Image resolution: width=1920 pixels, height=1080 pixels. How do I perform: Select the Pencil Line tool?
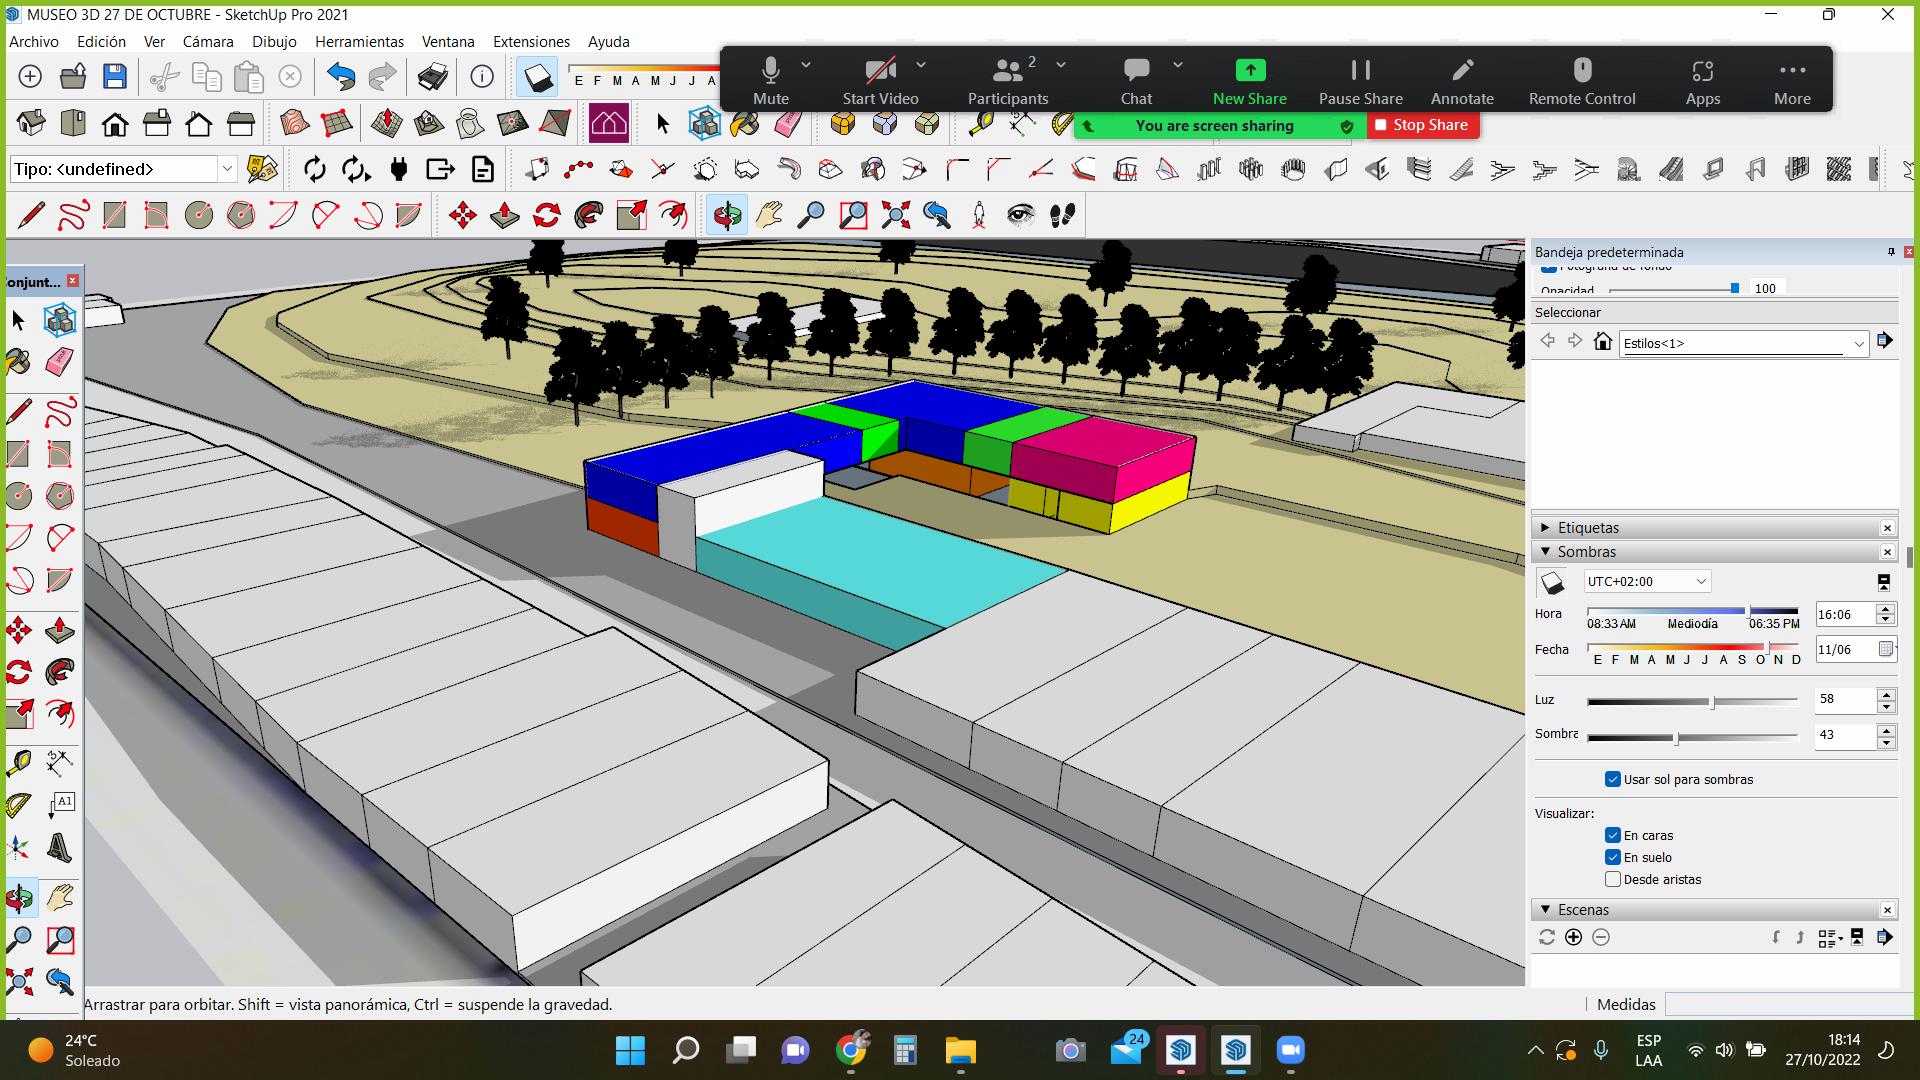pos(31,215)
